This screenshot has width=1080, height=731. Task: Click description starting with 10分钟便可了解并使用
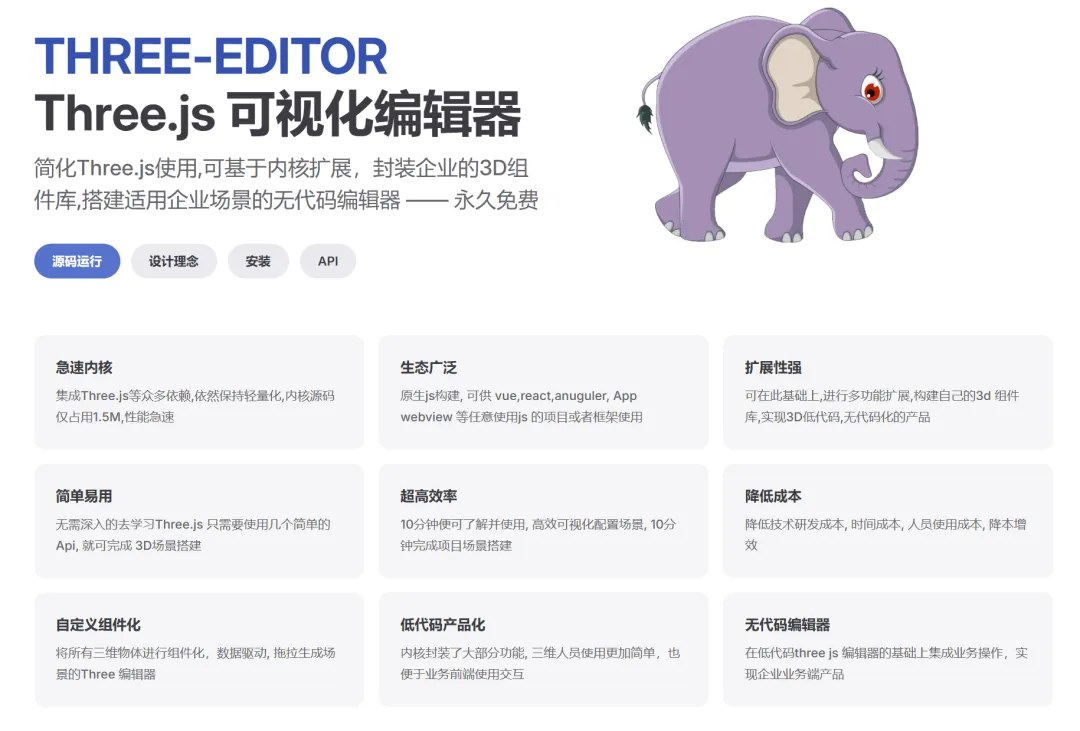pyautogui.click(x=538, y=535)
